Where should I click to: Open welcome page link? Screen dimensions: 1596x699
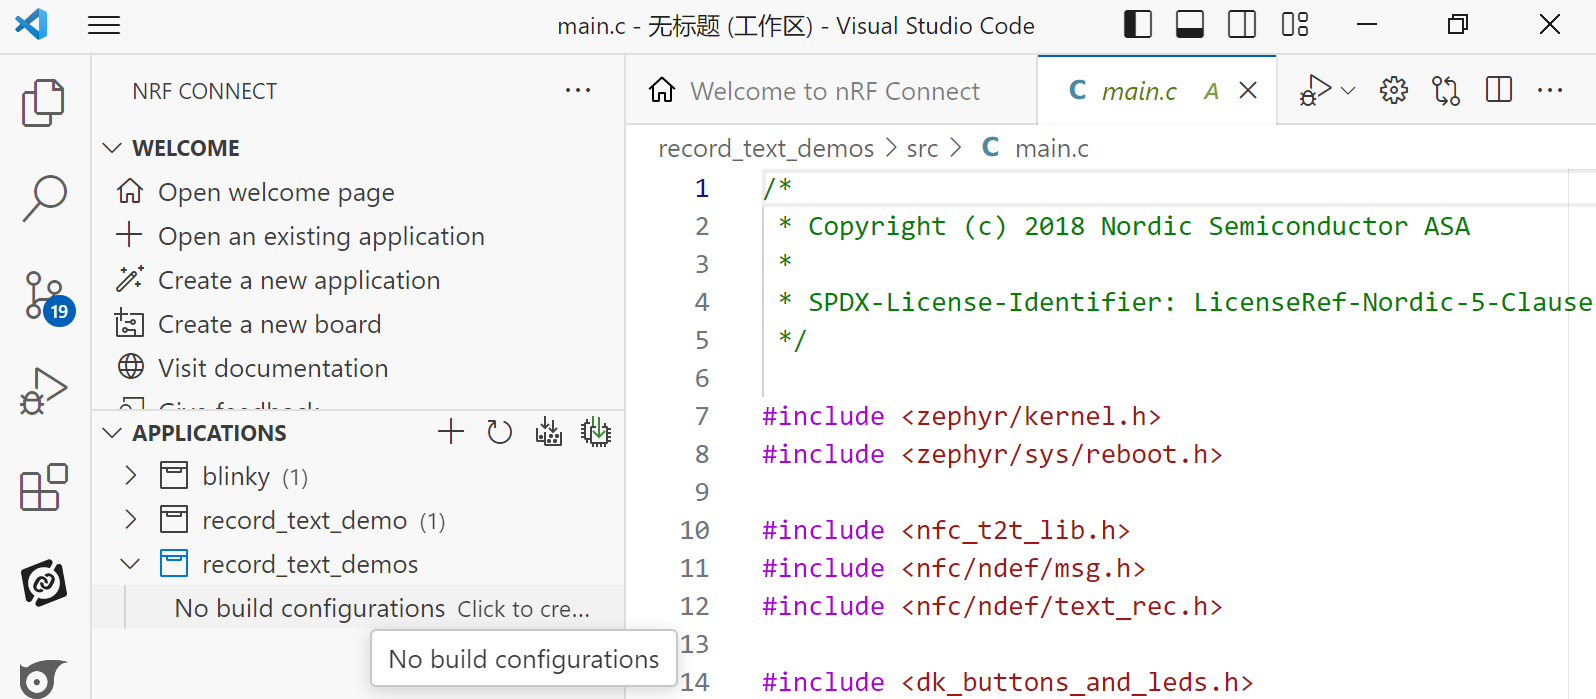click(276, 192)
